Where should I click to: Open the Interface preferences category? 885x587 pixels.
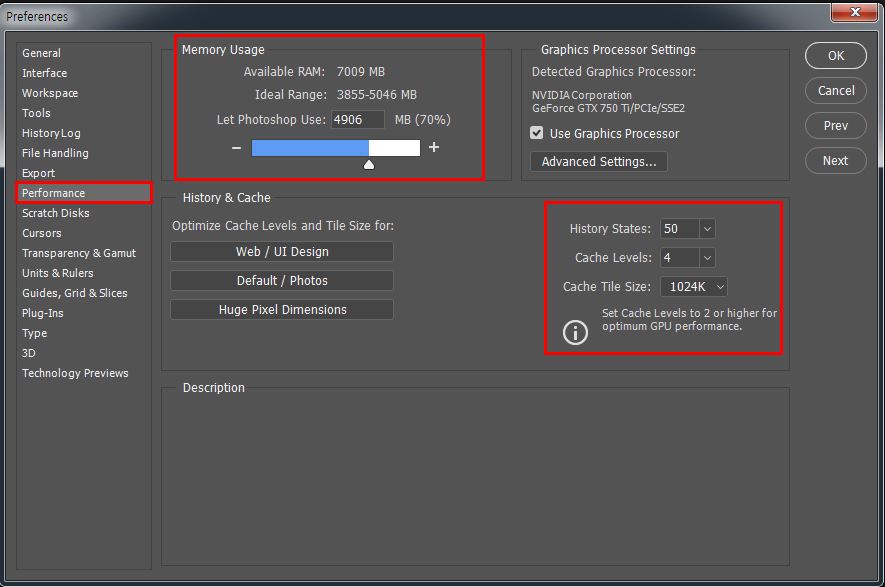pyautogui.click(x=45, y=73)
